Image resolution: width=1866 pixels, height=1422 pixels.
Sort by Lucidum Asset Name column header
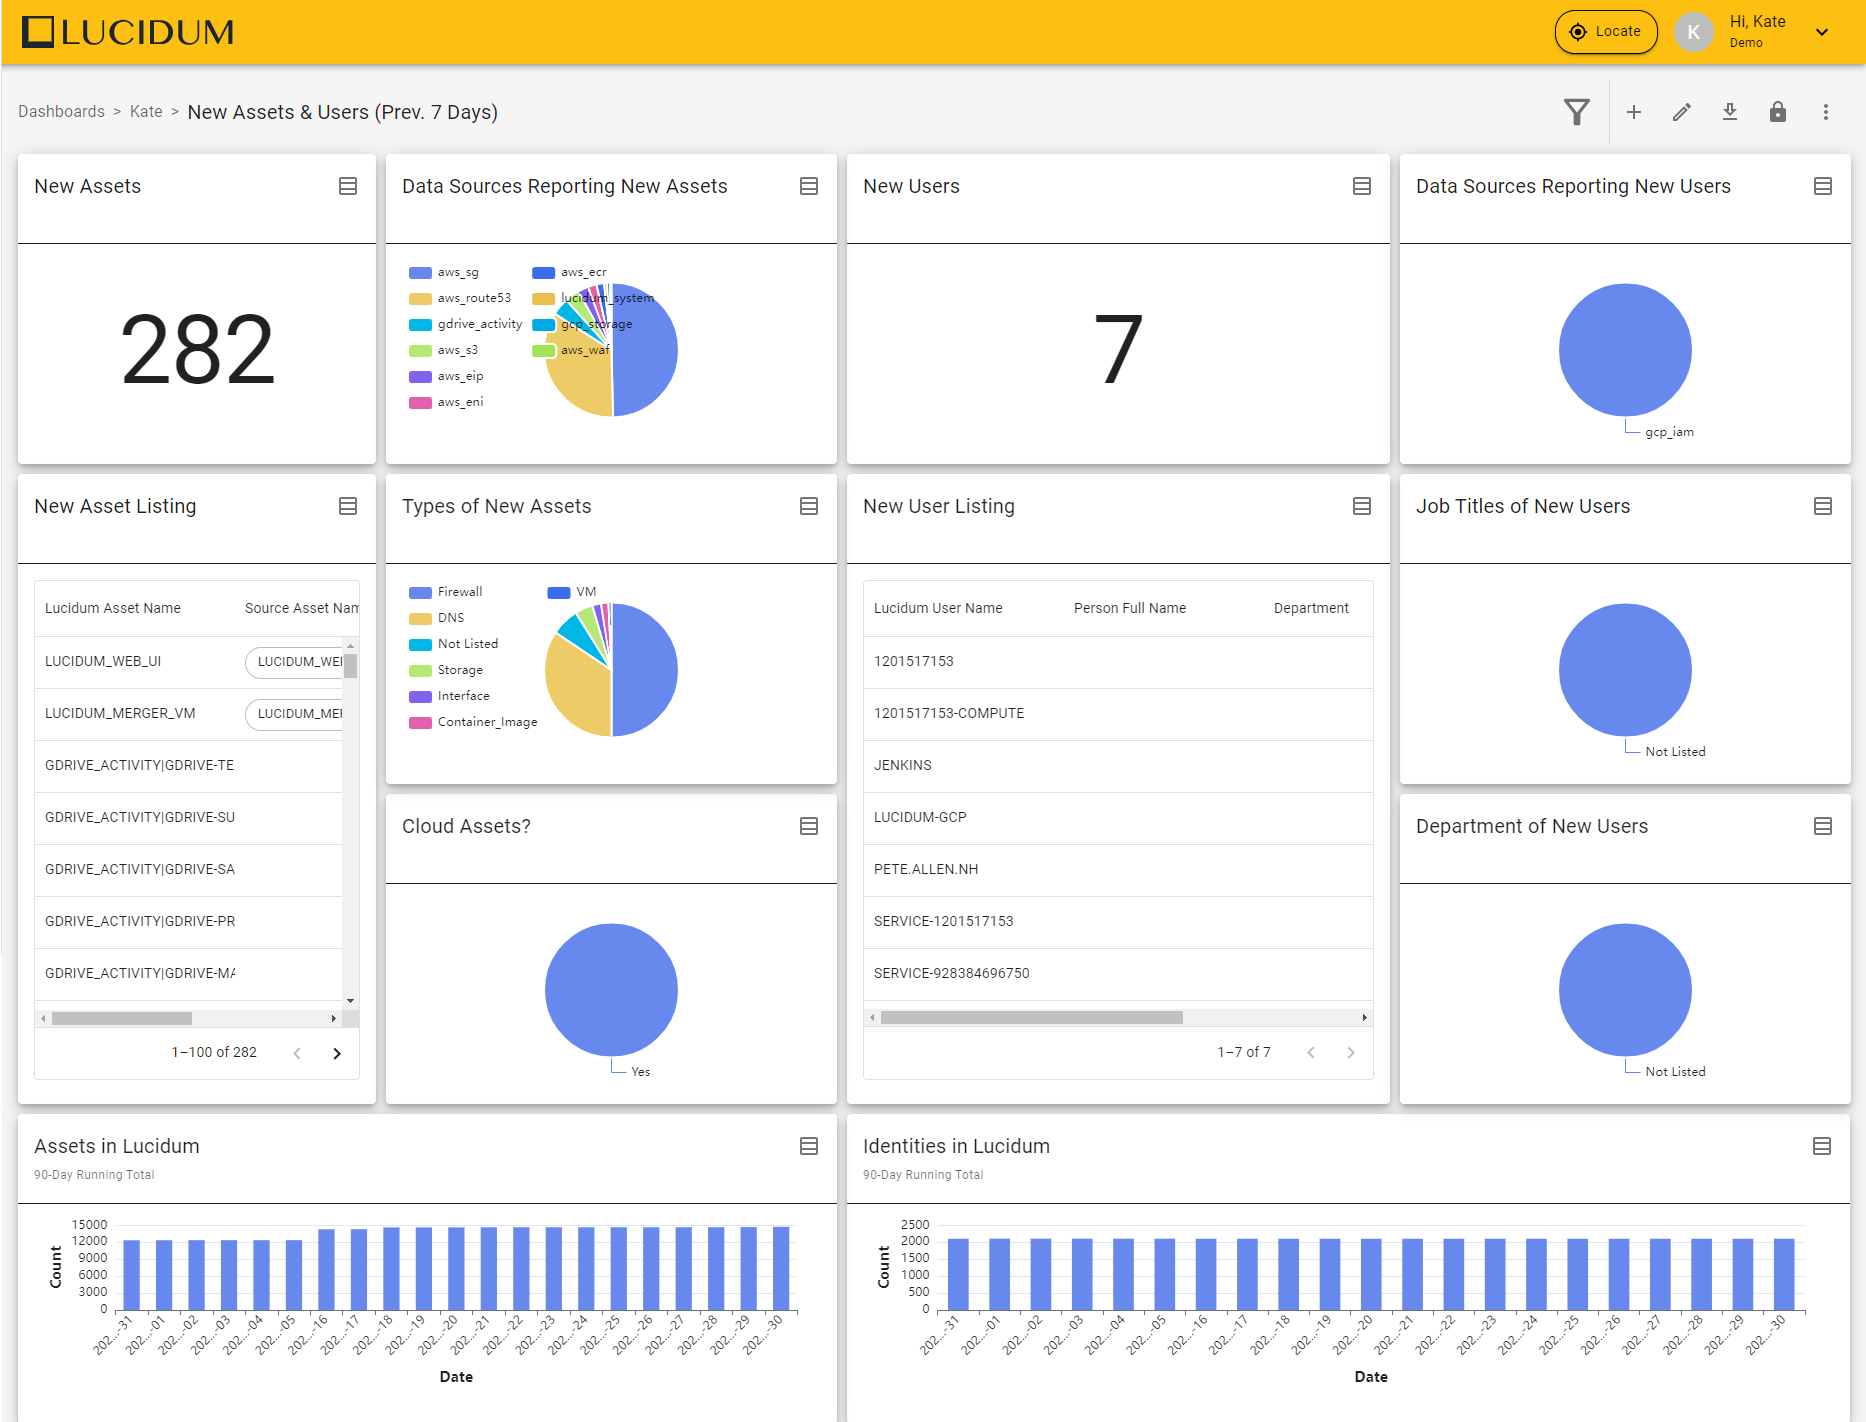coord(113,608)
